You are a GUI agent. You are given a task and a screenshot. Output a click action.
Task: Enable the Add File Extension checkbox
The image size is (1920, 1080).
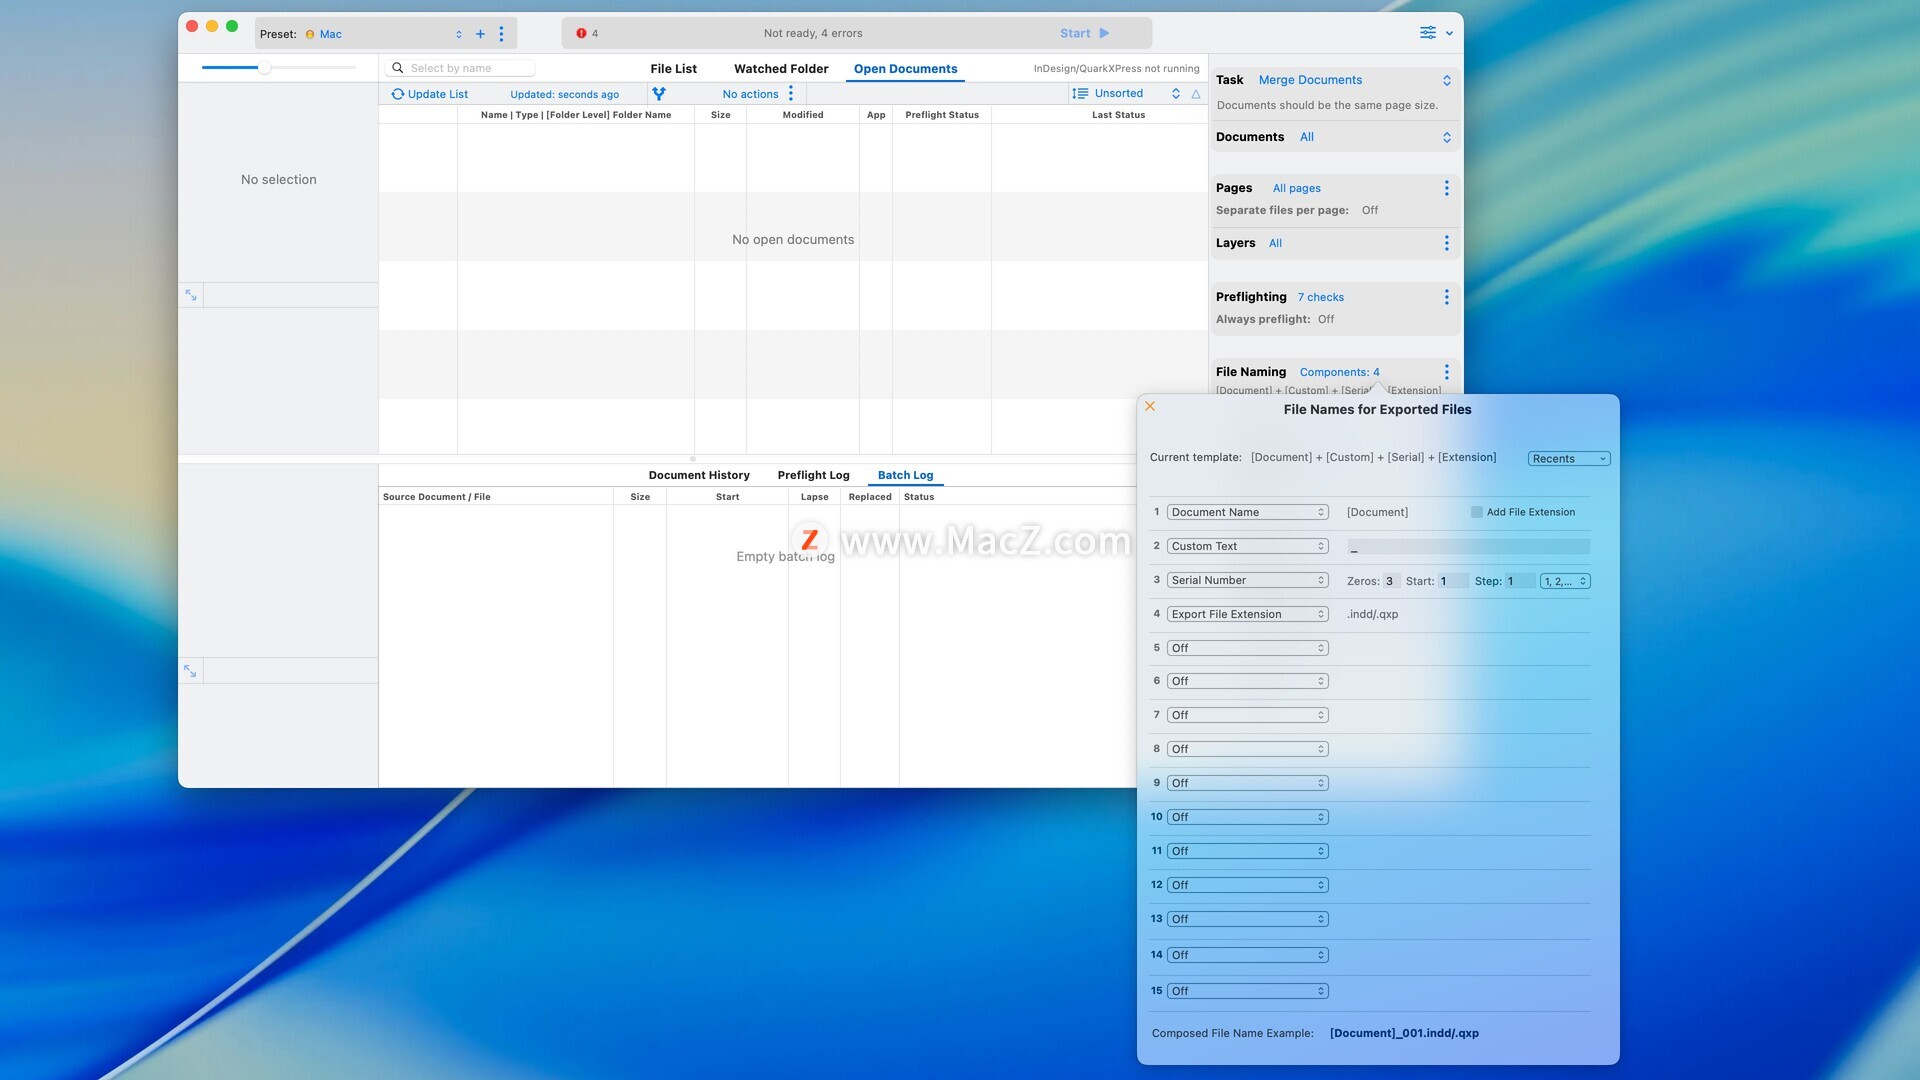pyautogui.click(x=1477, y=512)
